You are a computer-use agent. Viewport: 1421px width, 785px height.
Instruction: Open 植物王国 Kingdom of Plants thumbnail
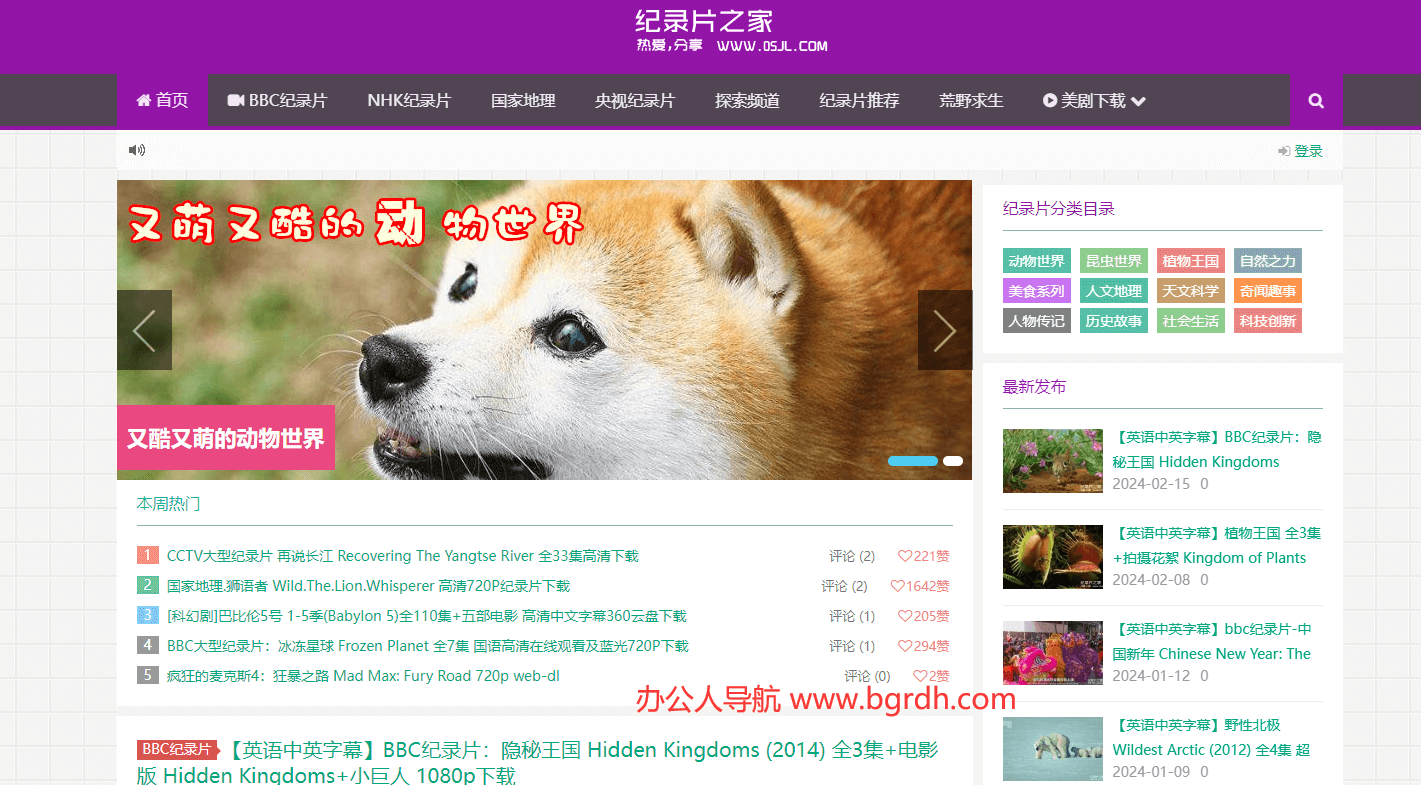pyautogui.click(x=1053, y=557)
